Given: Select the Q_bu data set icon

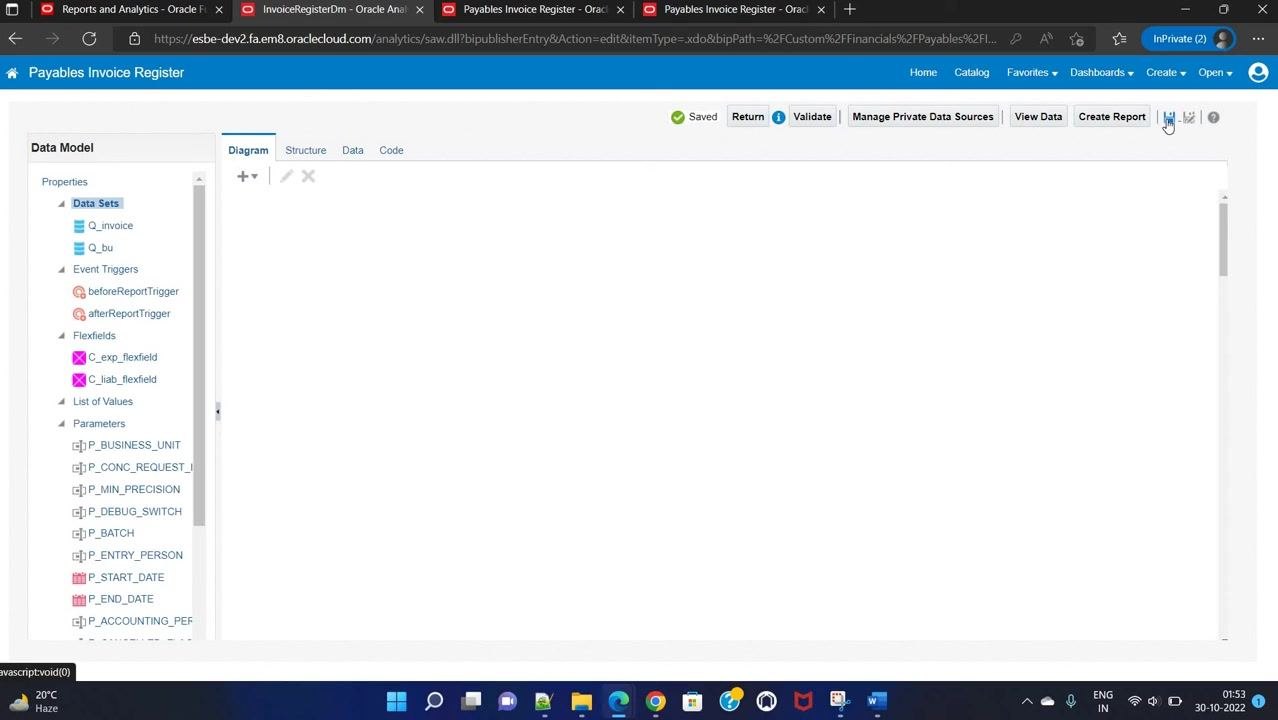Looking at the screenshot, I should pyautogui.click(x=79, y=248).
